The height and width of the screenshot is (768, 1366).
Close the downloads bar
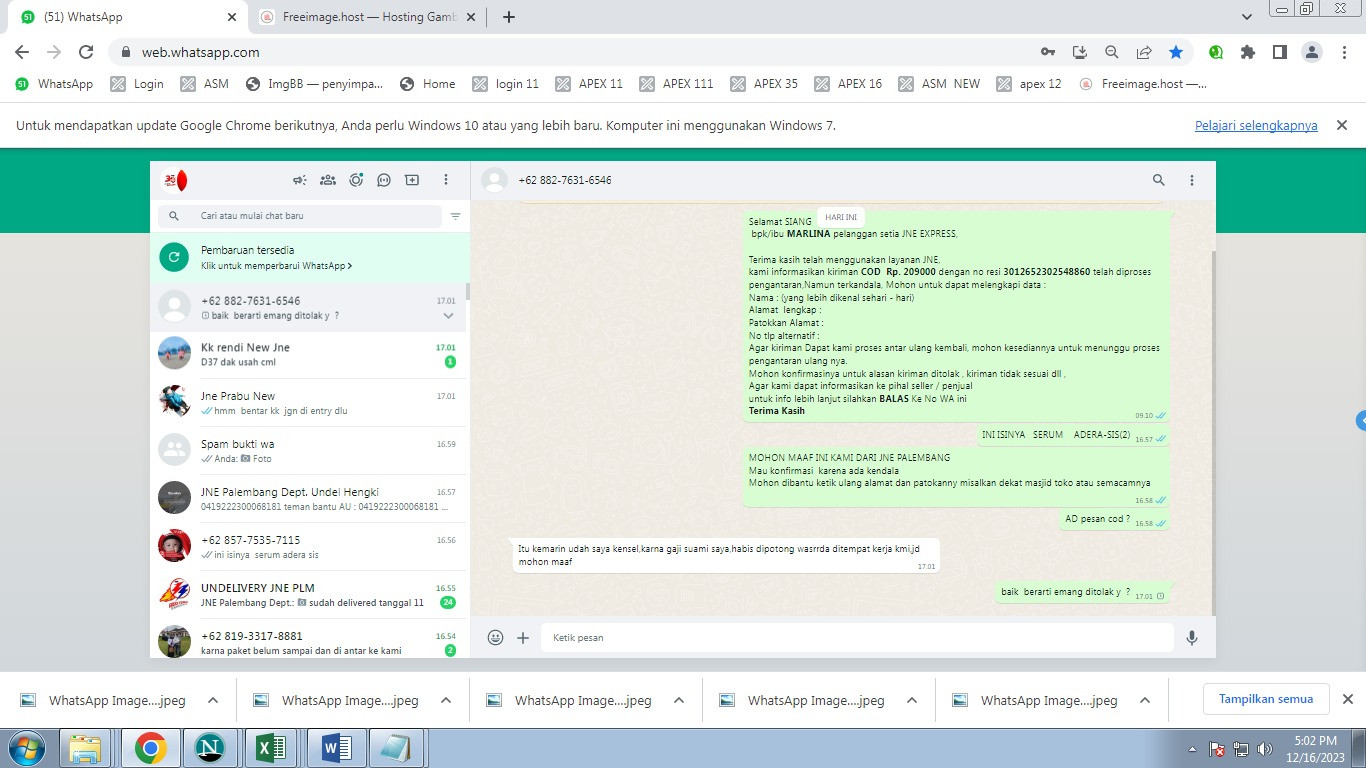pos(1347,699)
